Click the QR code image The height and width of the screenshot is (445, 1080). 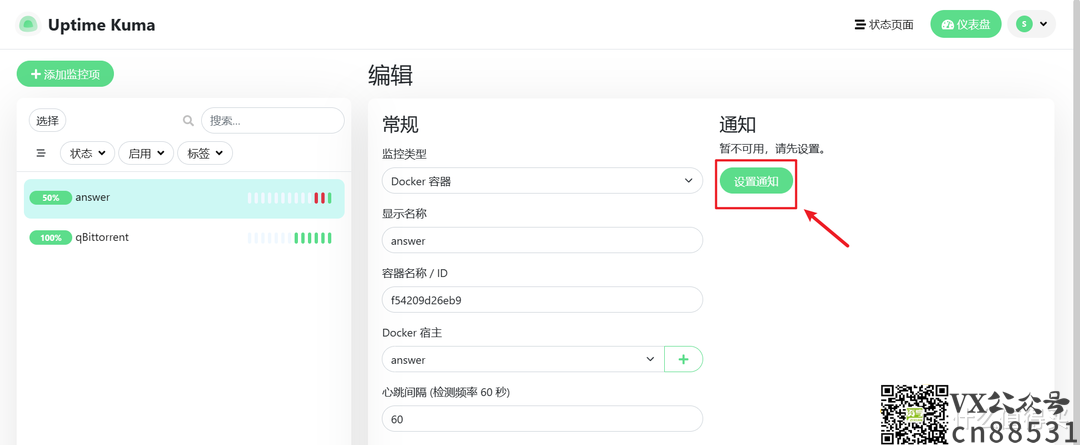pos(913,414)
